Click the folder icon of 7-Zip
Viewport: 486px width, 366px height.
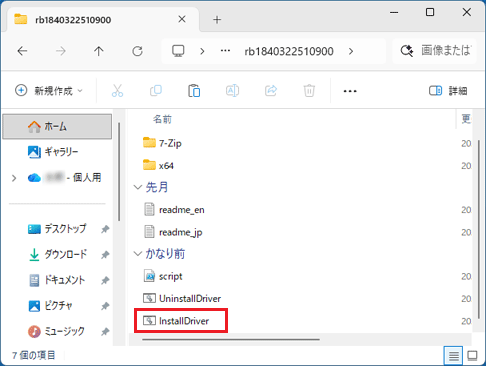(x=149, y=143)
